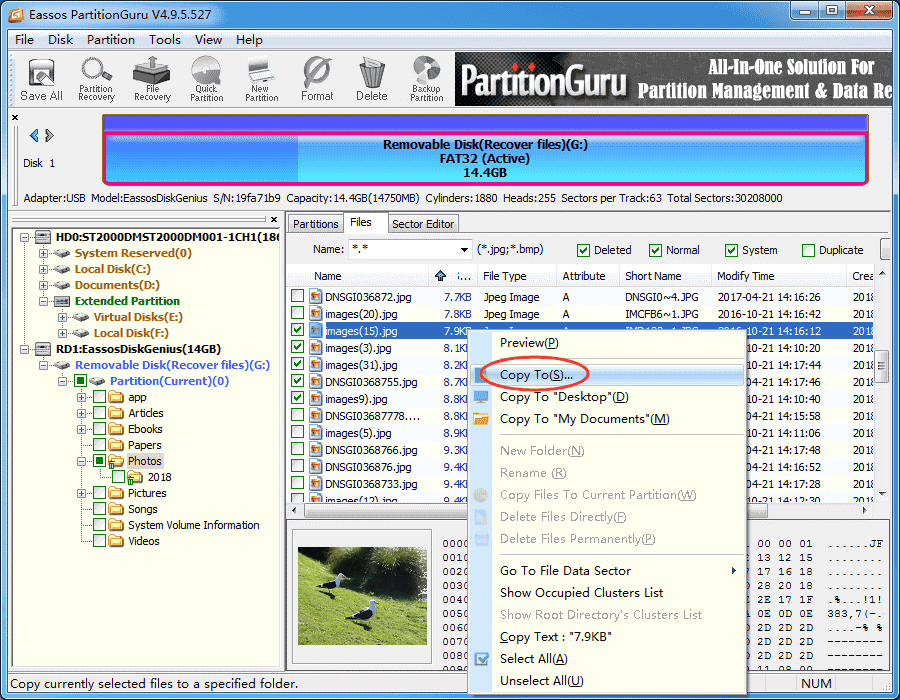Click the Copy To Desktop monitor icon
The image size is (900, 700).
tap(481, 397)
